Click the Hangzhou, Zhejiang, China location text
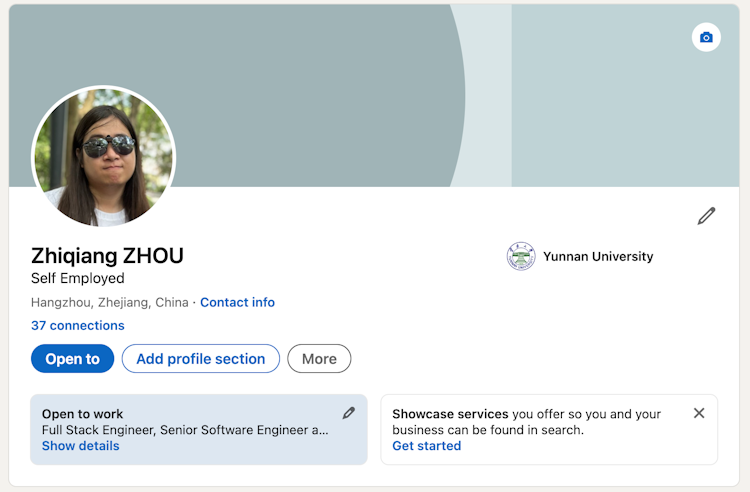The image size is (750, 492). [x=110, y=302]
